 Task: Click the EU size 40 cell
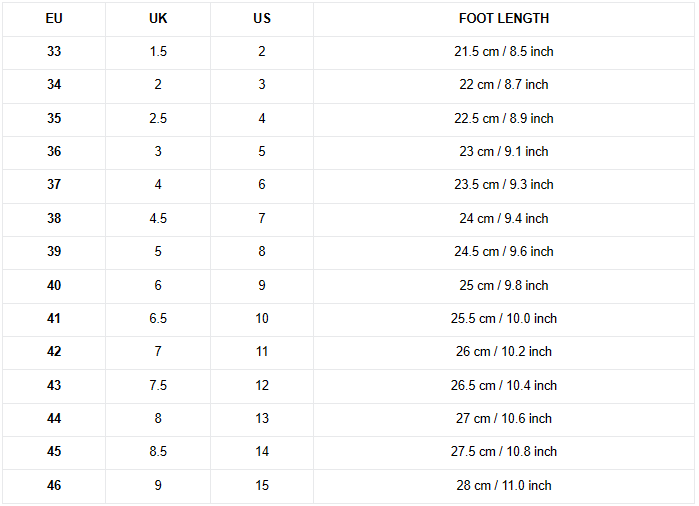pyautogui.click(x=54, y=285)
